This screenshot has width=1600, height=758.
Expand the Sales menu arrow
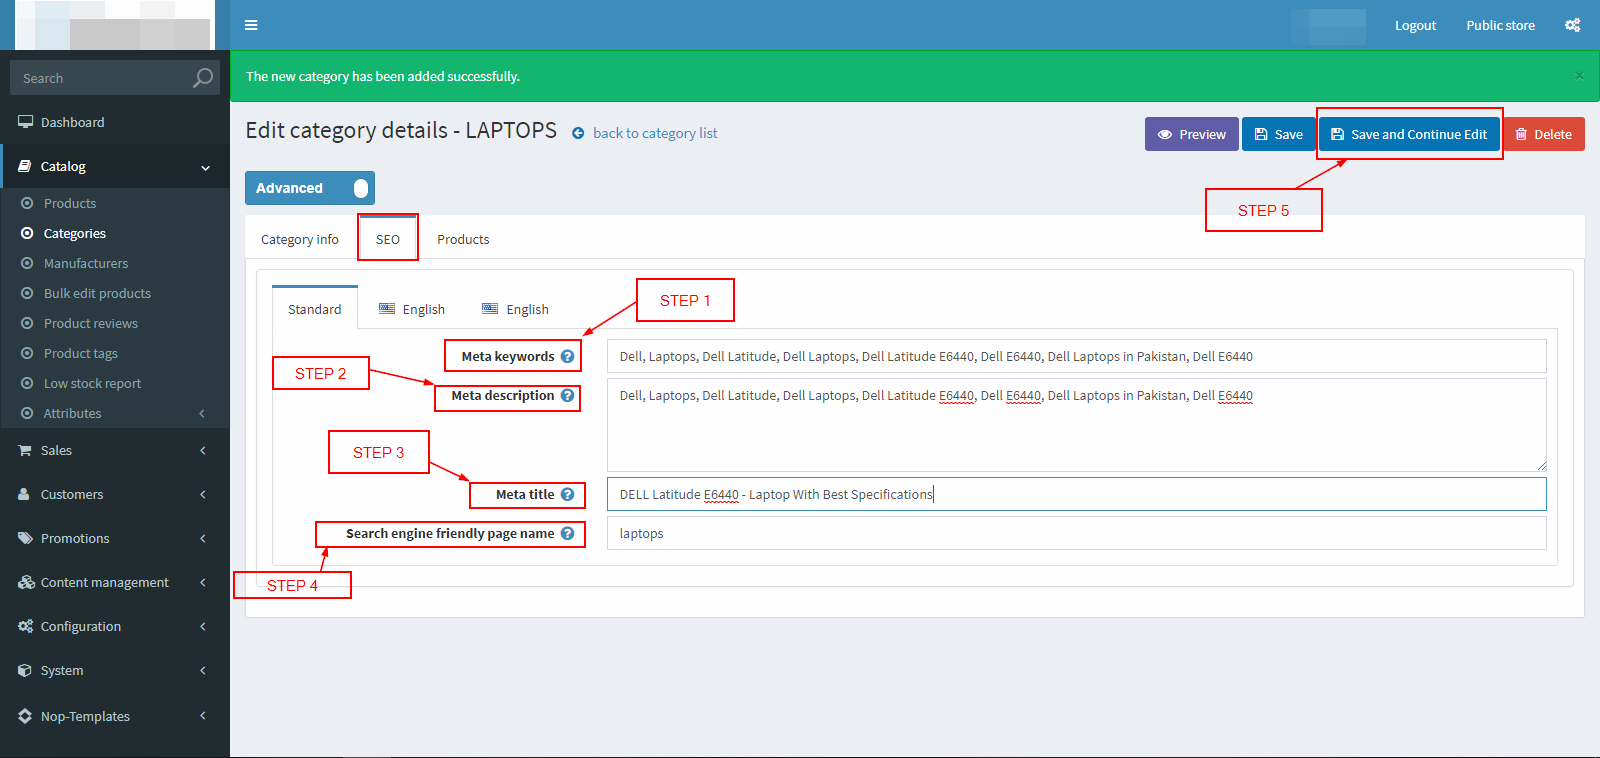coord(203,450)
